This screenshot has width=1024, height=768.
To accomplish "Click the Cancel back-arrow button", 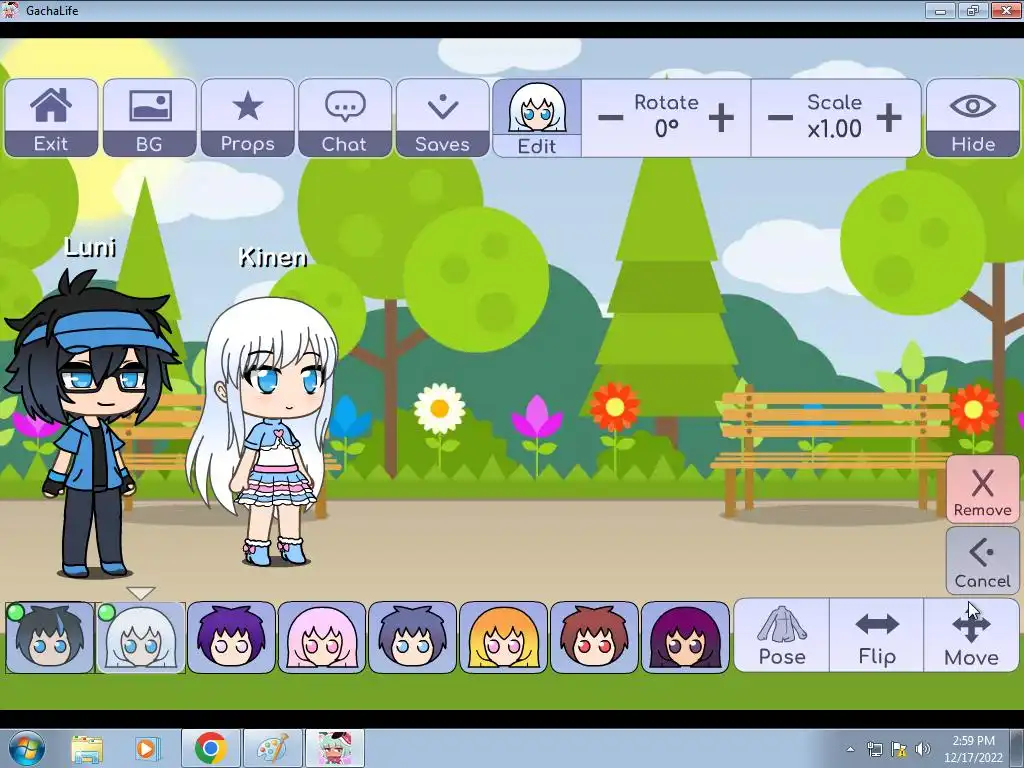I will tap(982, 561).
